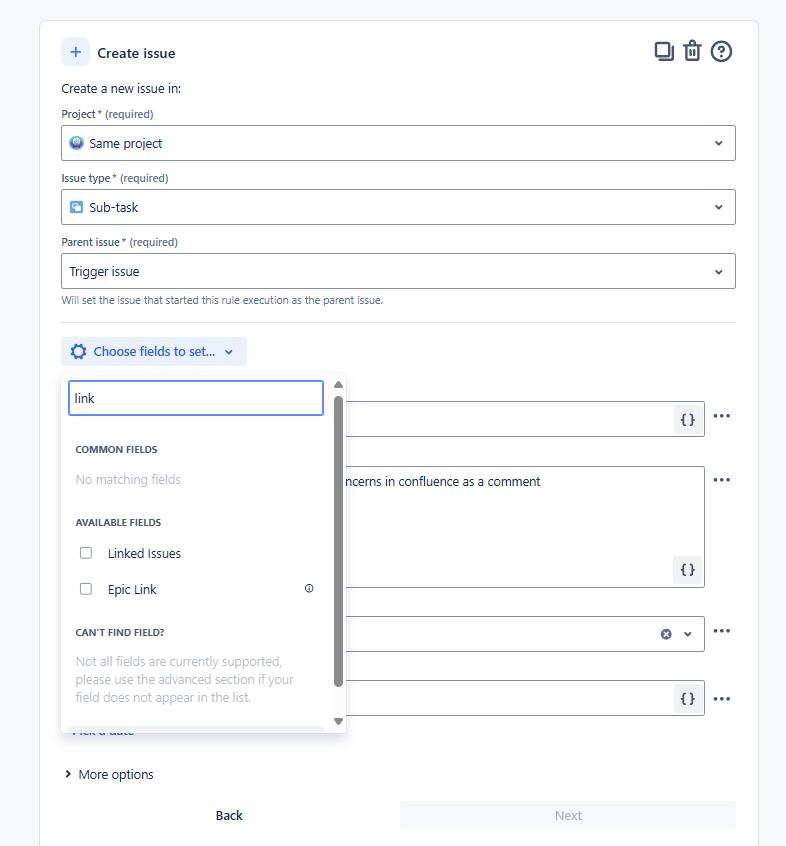Image resolution: width=786 pixels, height=846 pixels.
Task: Check the Linked Issues checkbox
Action: pos(86,553)
